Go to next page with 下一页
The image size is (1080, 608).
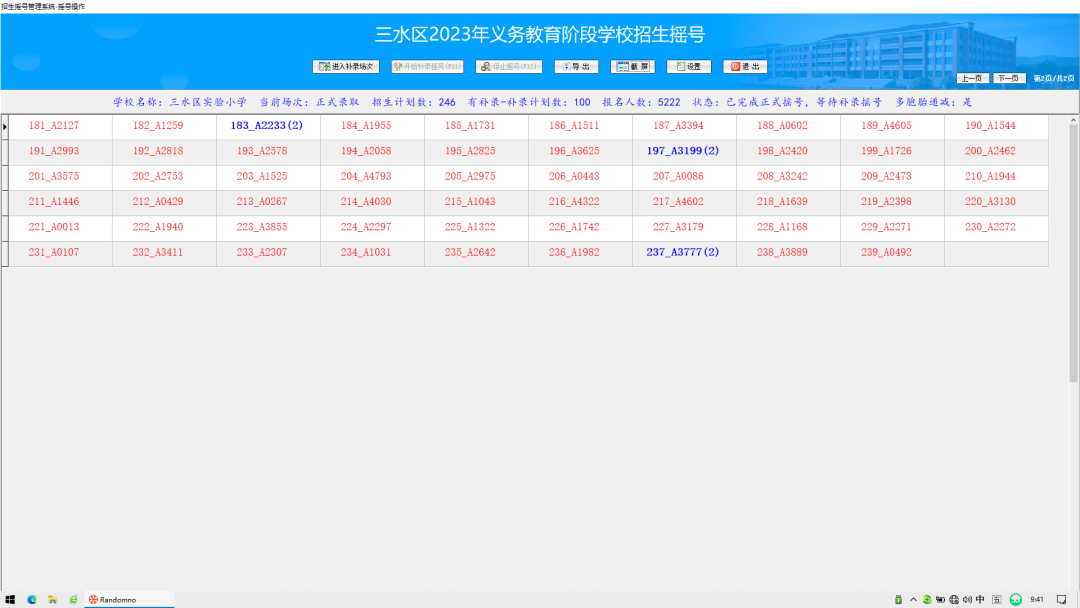1009,78
